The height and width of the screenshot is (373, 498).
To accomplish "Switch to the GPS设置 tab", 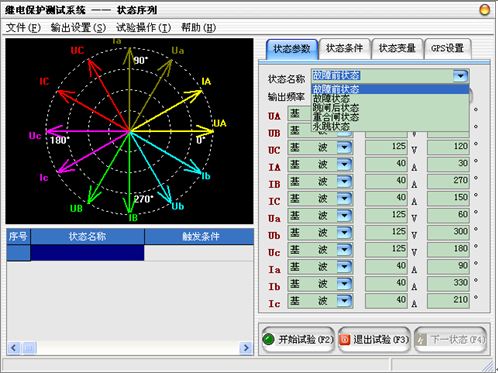I will tap(447, 49).
